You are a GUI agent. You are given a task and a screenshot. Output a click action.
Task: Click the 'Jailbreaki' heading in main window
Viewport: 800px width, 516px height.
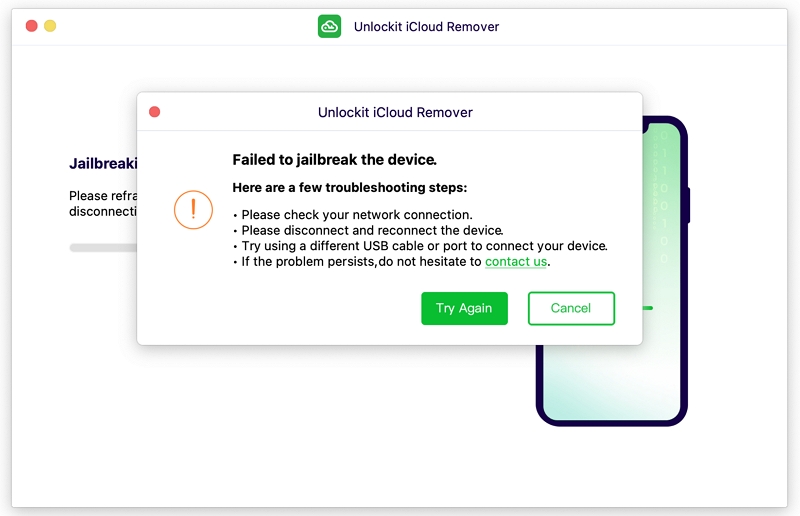pos(103,163)
